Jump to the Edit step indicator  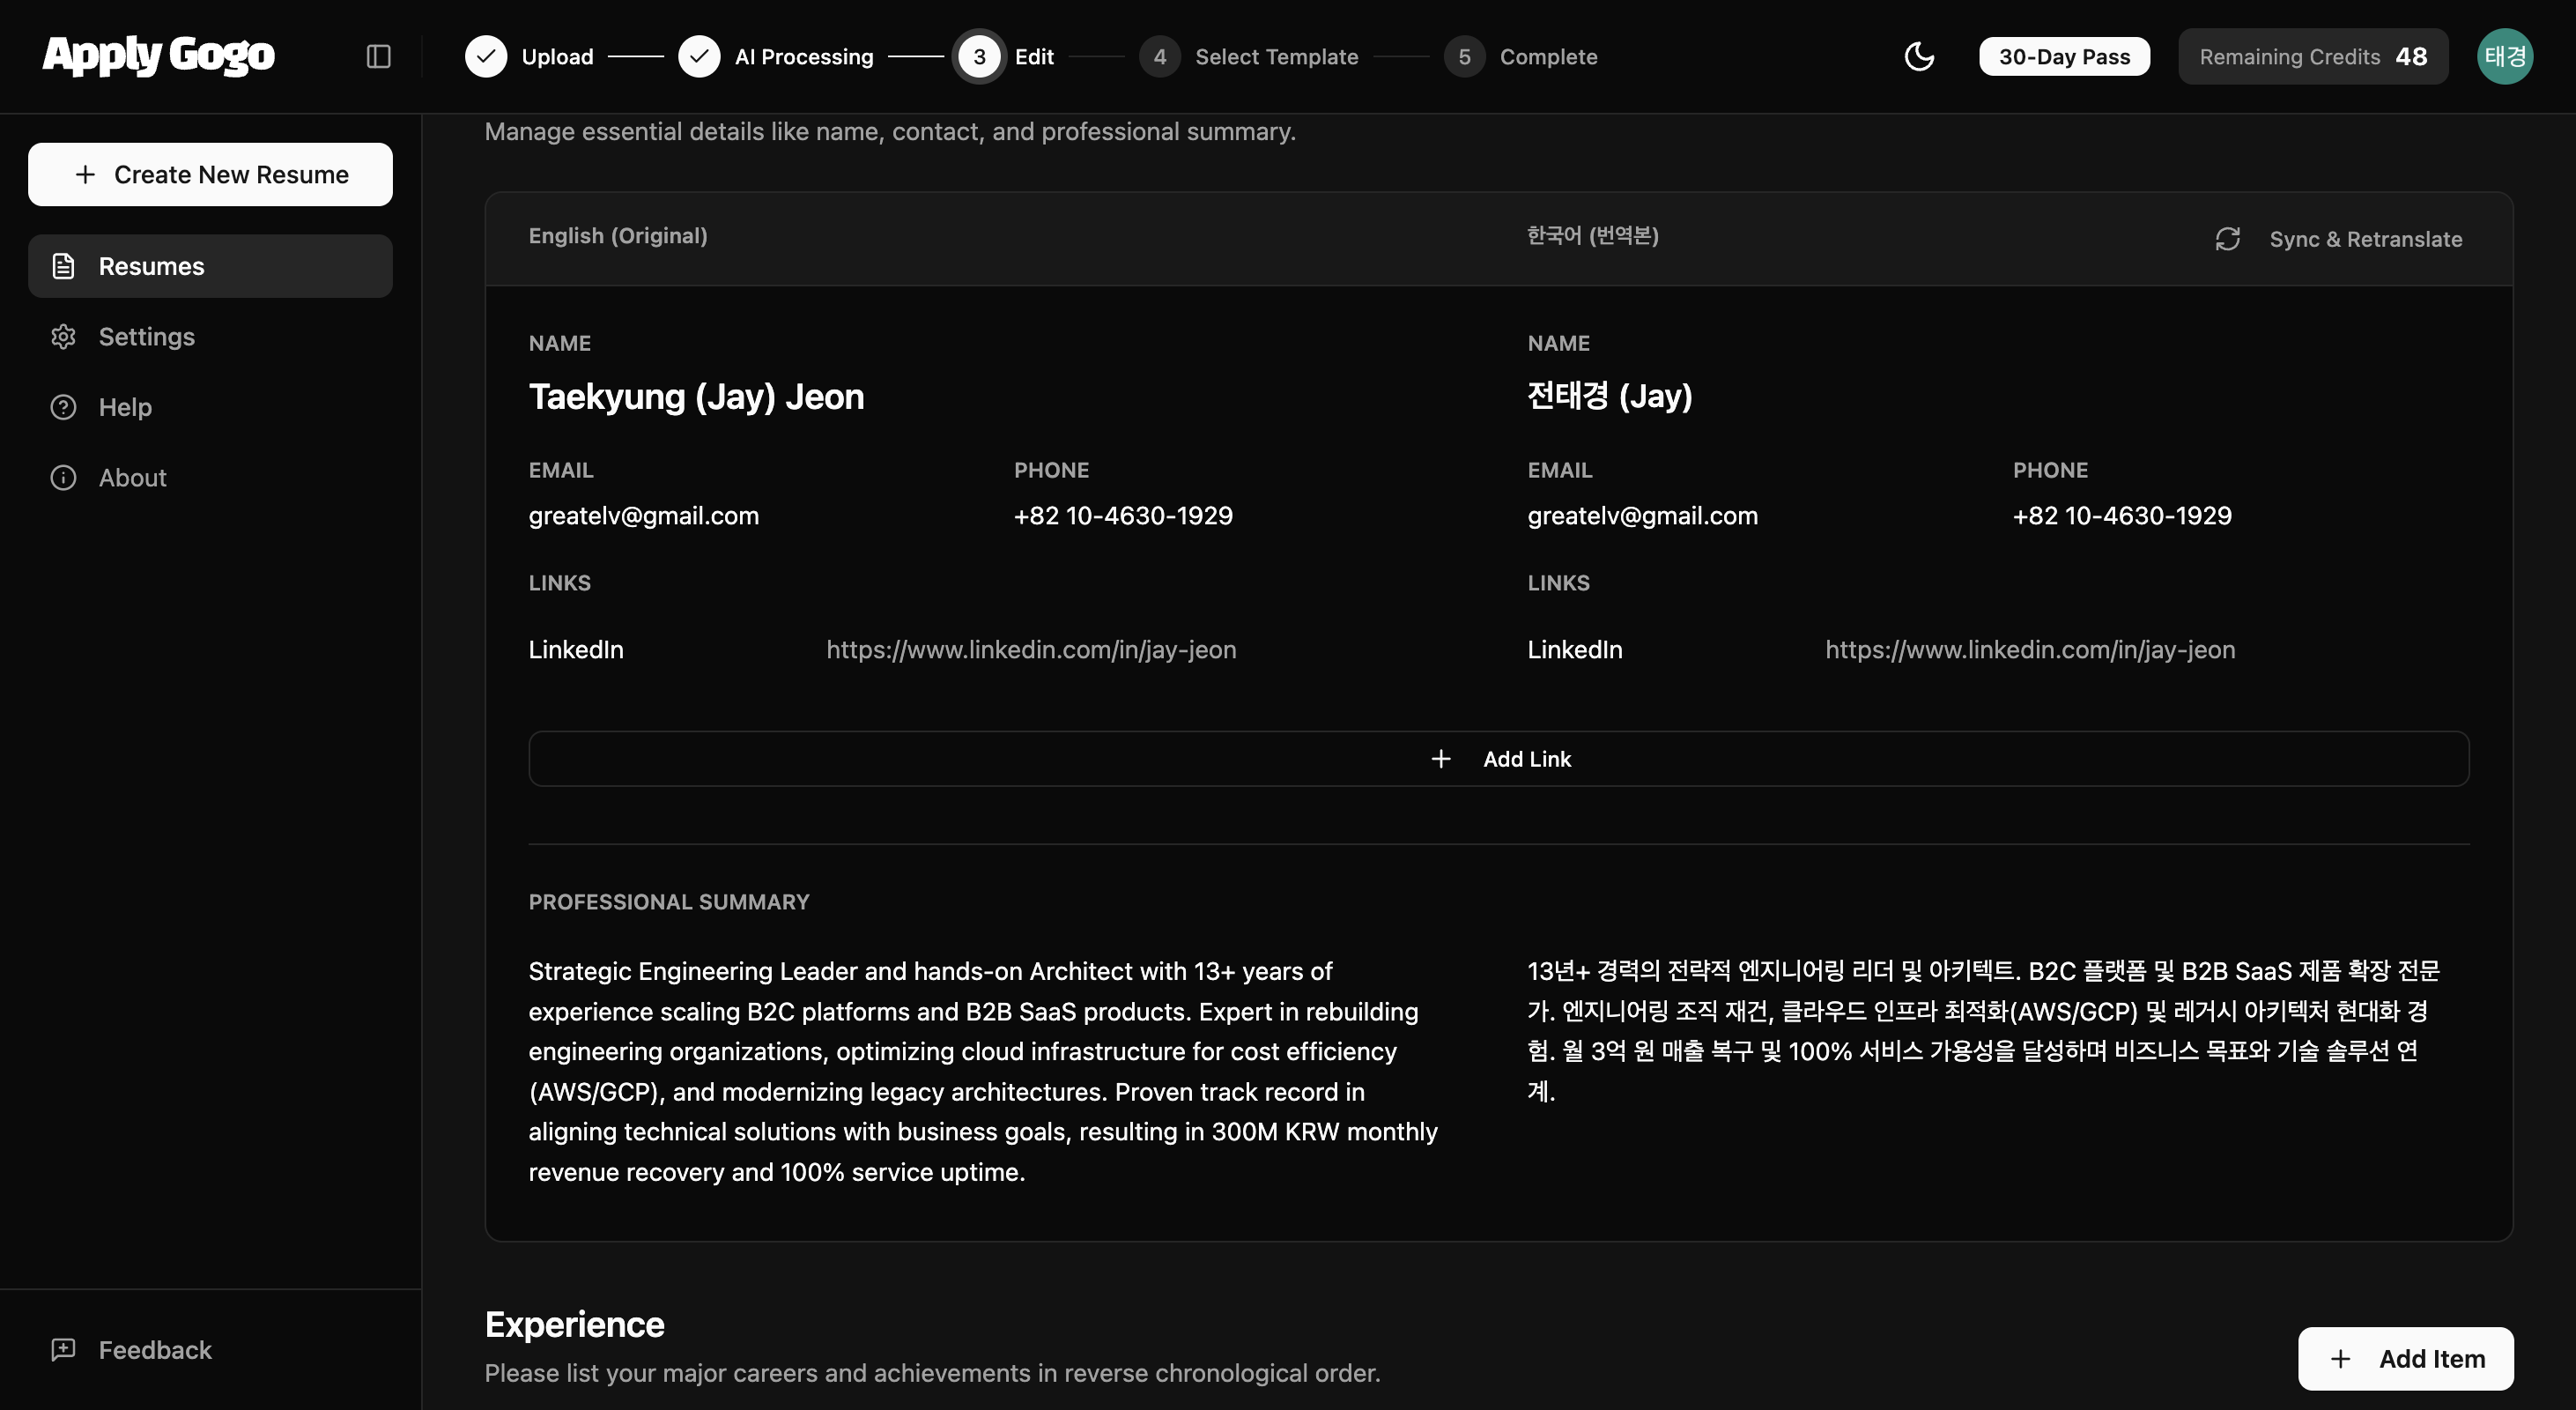click(978, 56)
